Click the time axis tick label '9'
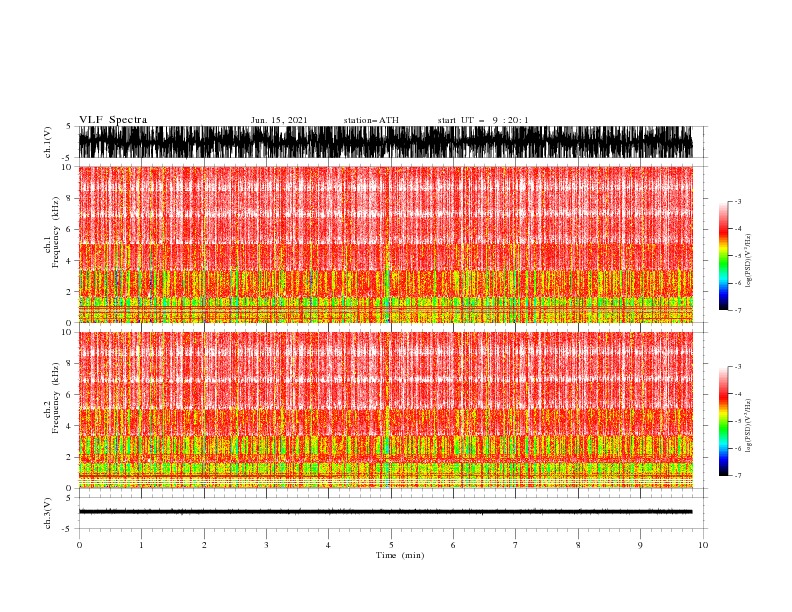Image resolution: width=792 pixels, height=612 pixels. [640, 545]
